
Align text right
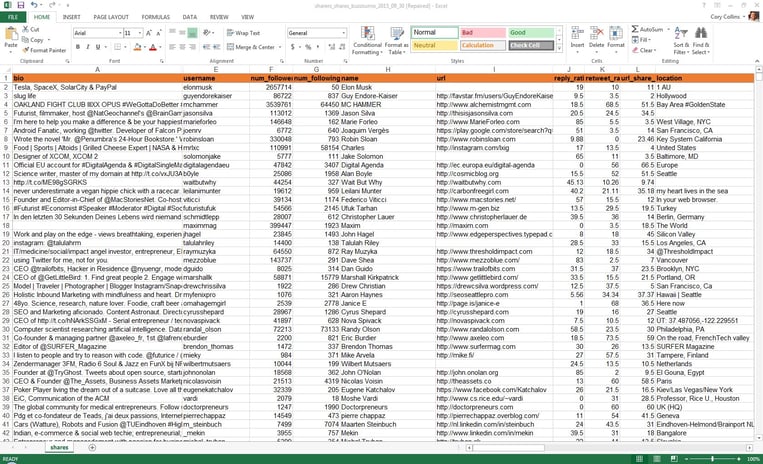click(192, 47)
